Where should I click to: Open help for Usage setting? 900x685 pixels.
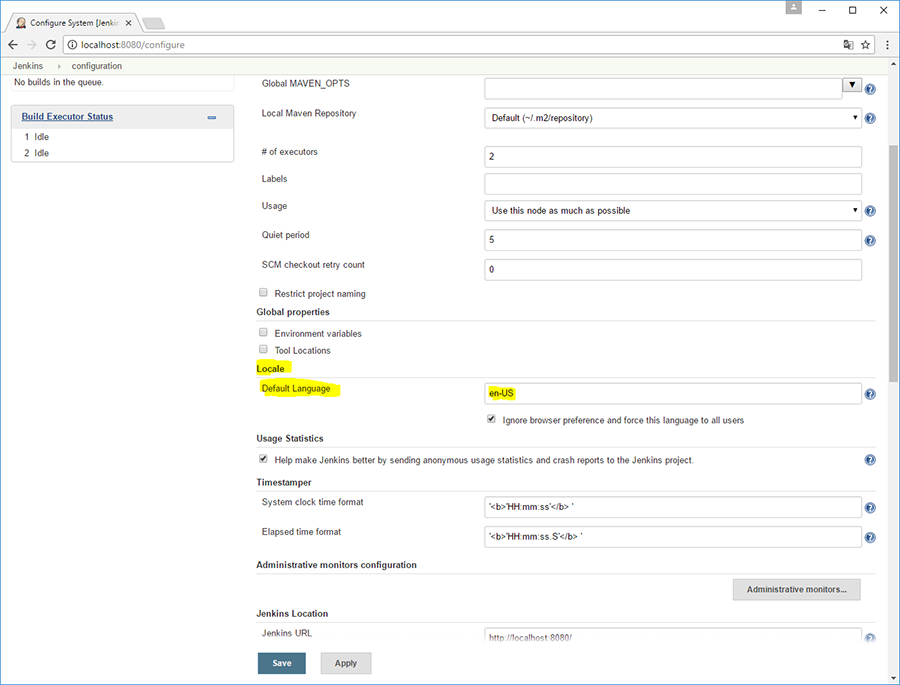coord(870,211)
